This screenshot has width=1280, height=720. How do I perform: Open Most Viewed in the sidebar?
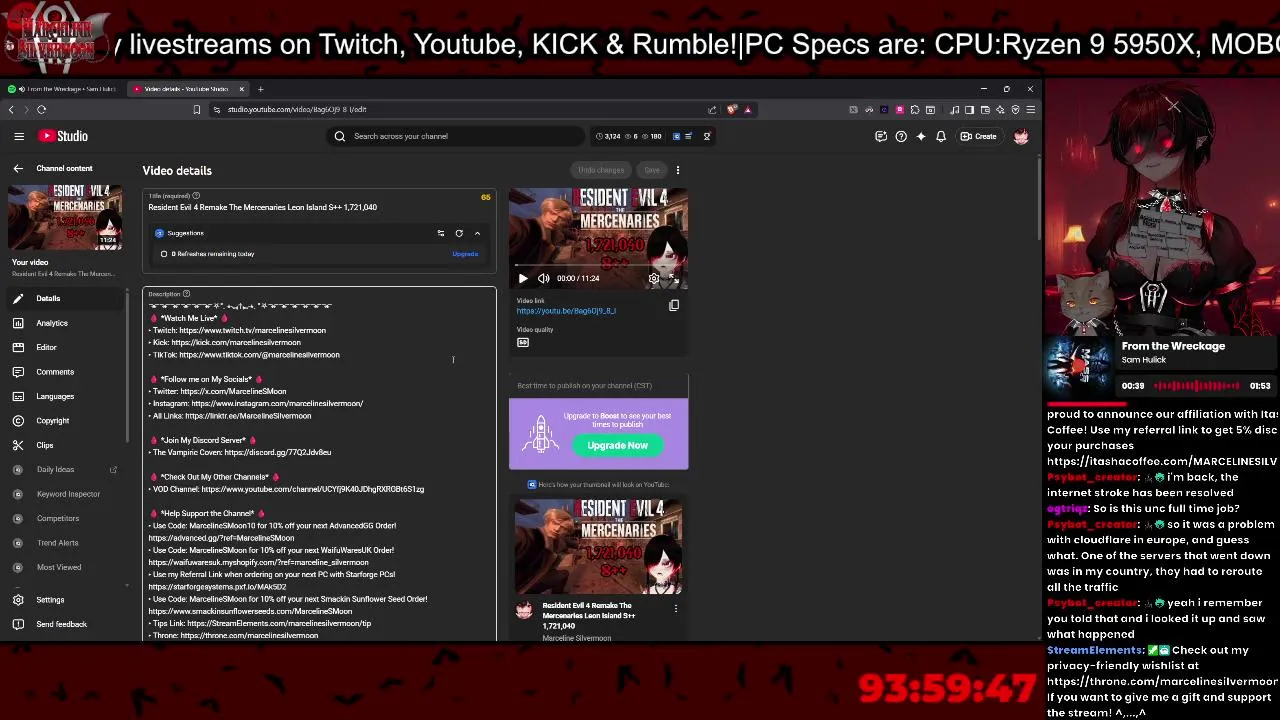(65, 567)
